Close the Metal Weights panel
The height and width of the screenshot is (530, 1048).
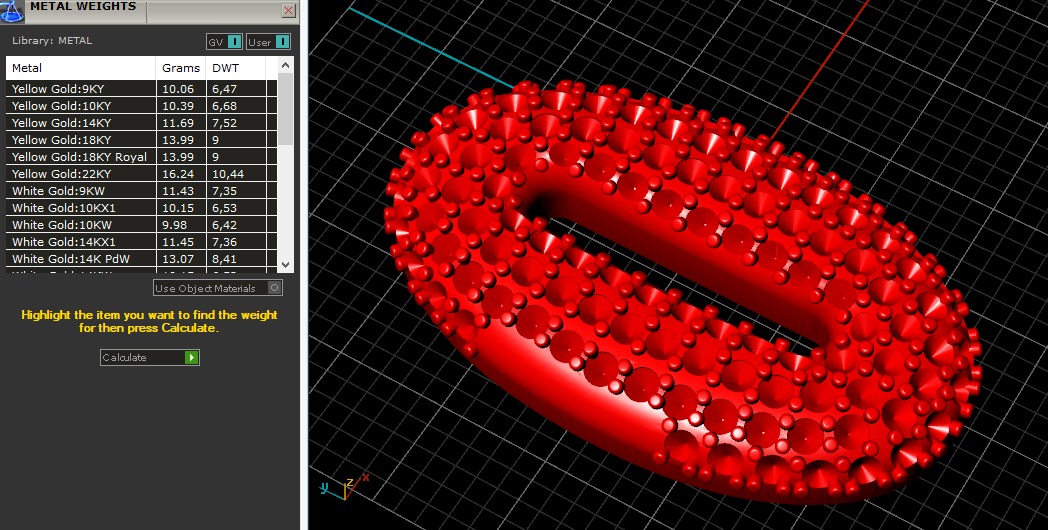point(288,10)
